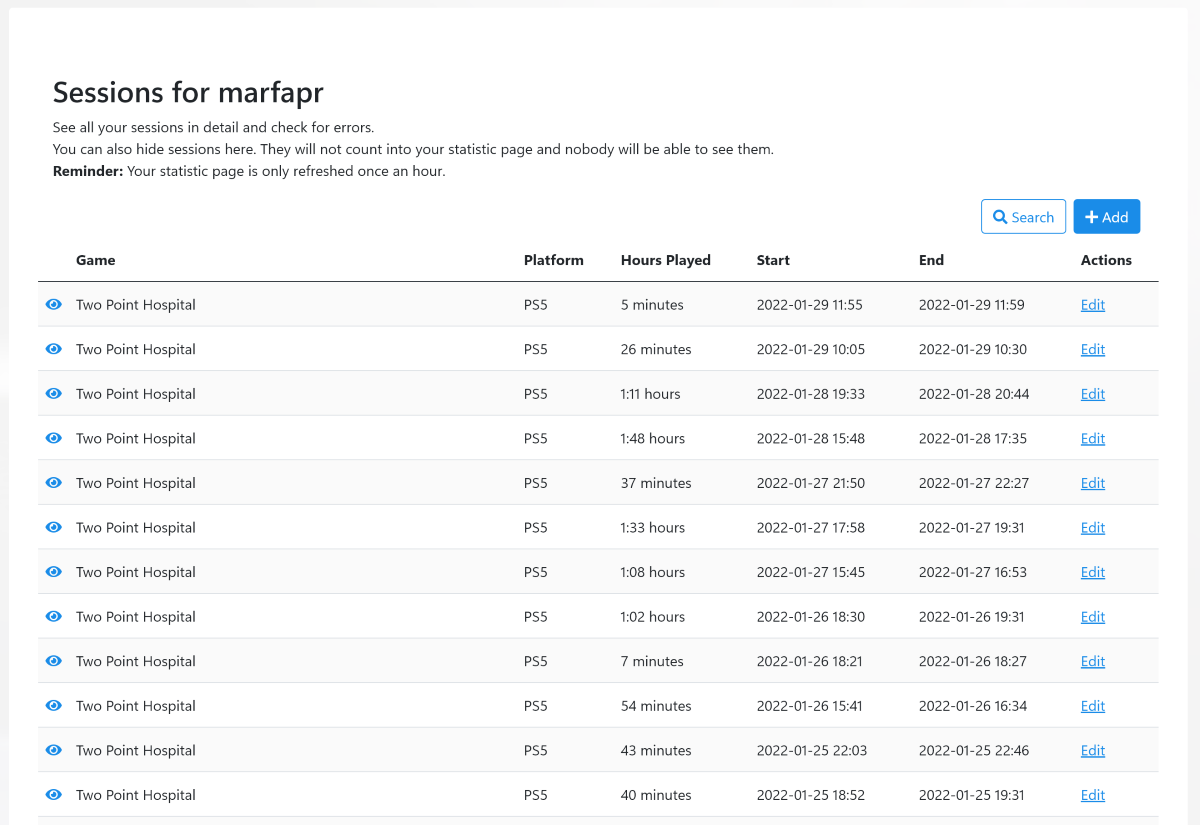Hide the 43 minutes session via eye icon
The image size is (1200, 825).
(x=54, y=750)
